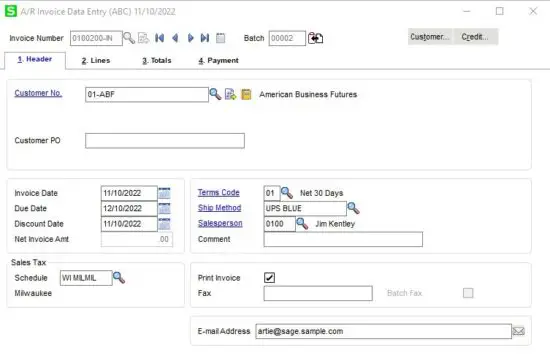Follow the Customer No. link

pyautogui.click(x=38, y=93)
